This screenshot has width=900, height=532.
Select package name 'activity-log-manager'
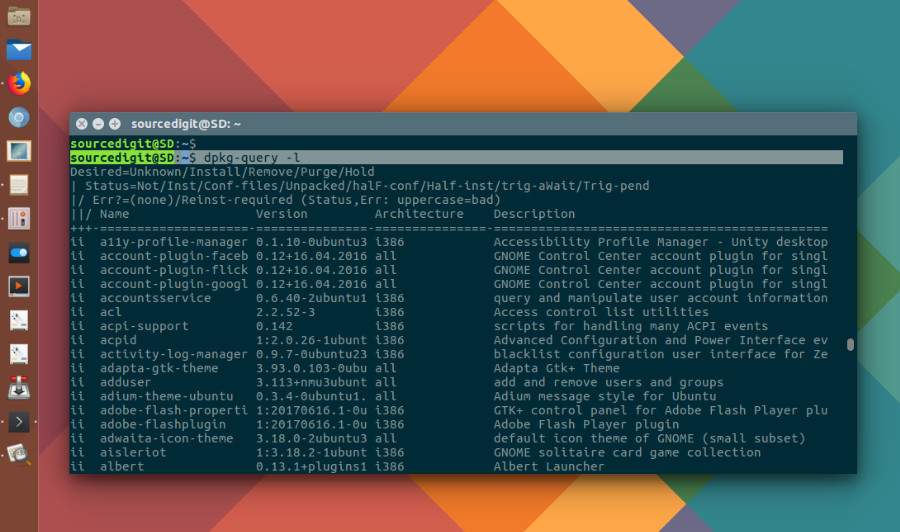click(173, 354)
